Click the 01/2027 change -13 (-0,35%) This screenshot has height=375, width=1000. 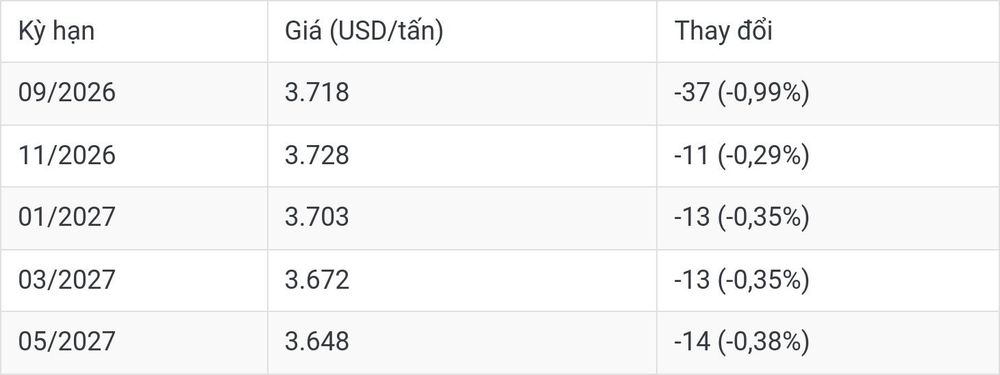(742, 217)
